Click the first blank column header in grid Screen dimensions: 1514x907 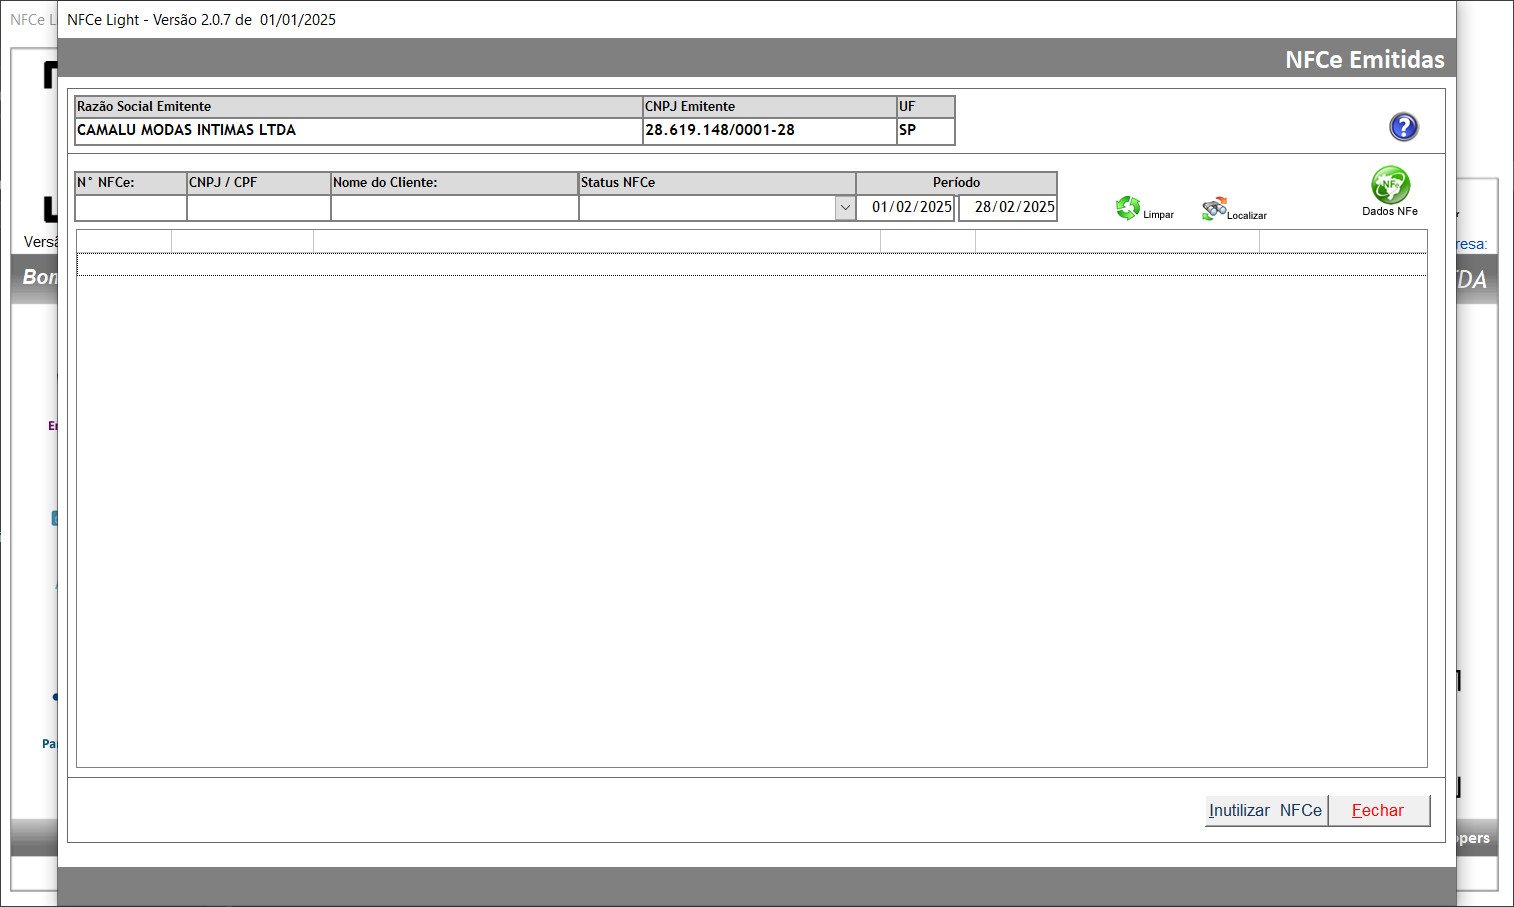pyautogui.click(x=124, y=241)
